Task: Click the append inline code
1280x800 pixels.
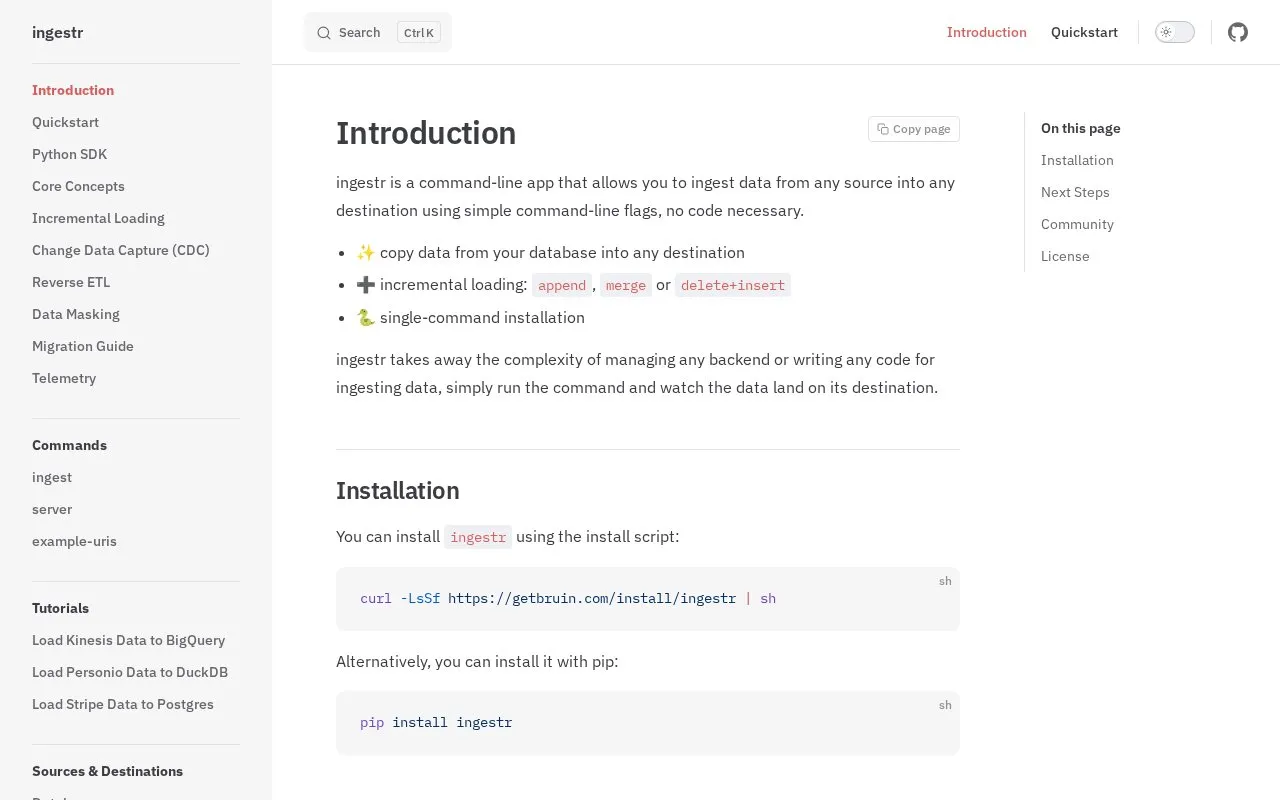Action: (x=562, y=285)
